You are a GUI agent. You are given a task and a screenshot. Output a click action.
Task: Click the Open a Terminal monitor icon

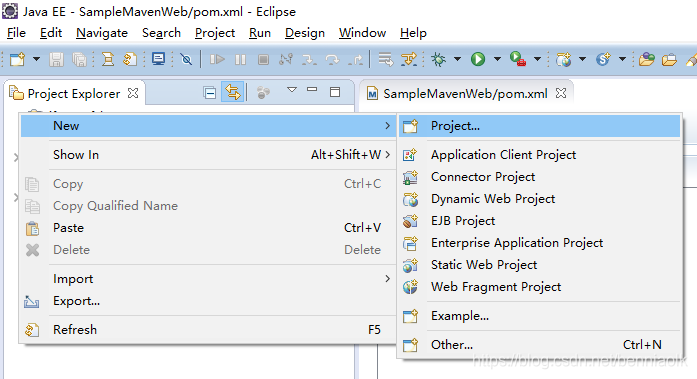(x=158, y=59)
